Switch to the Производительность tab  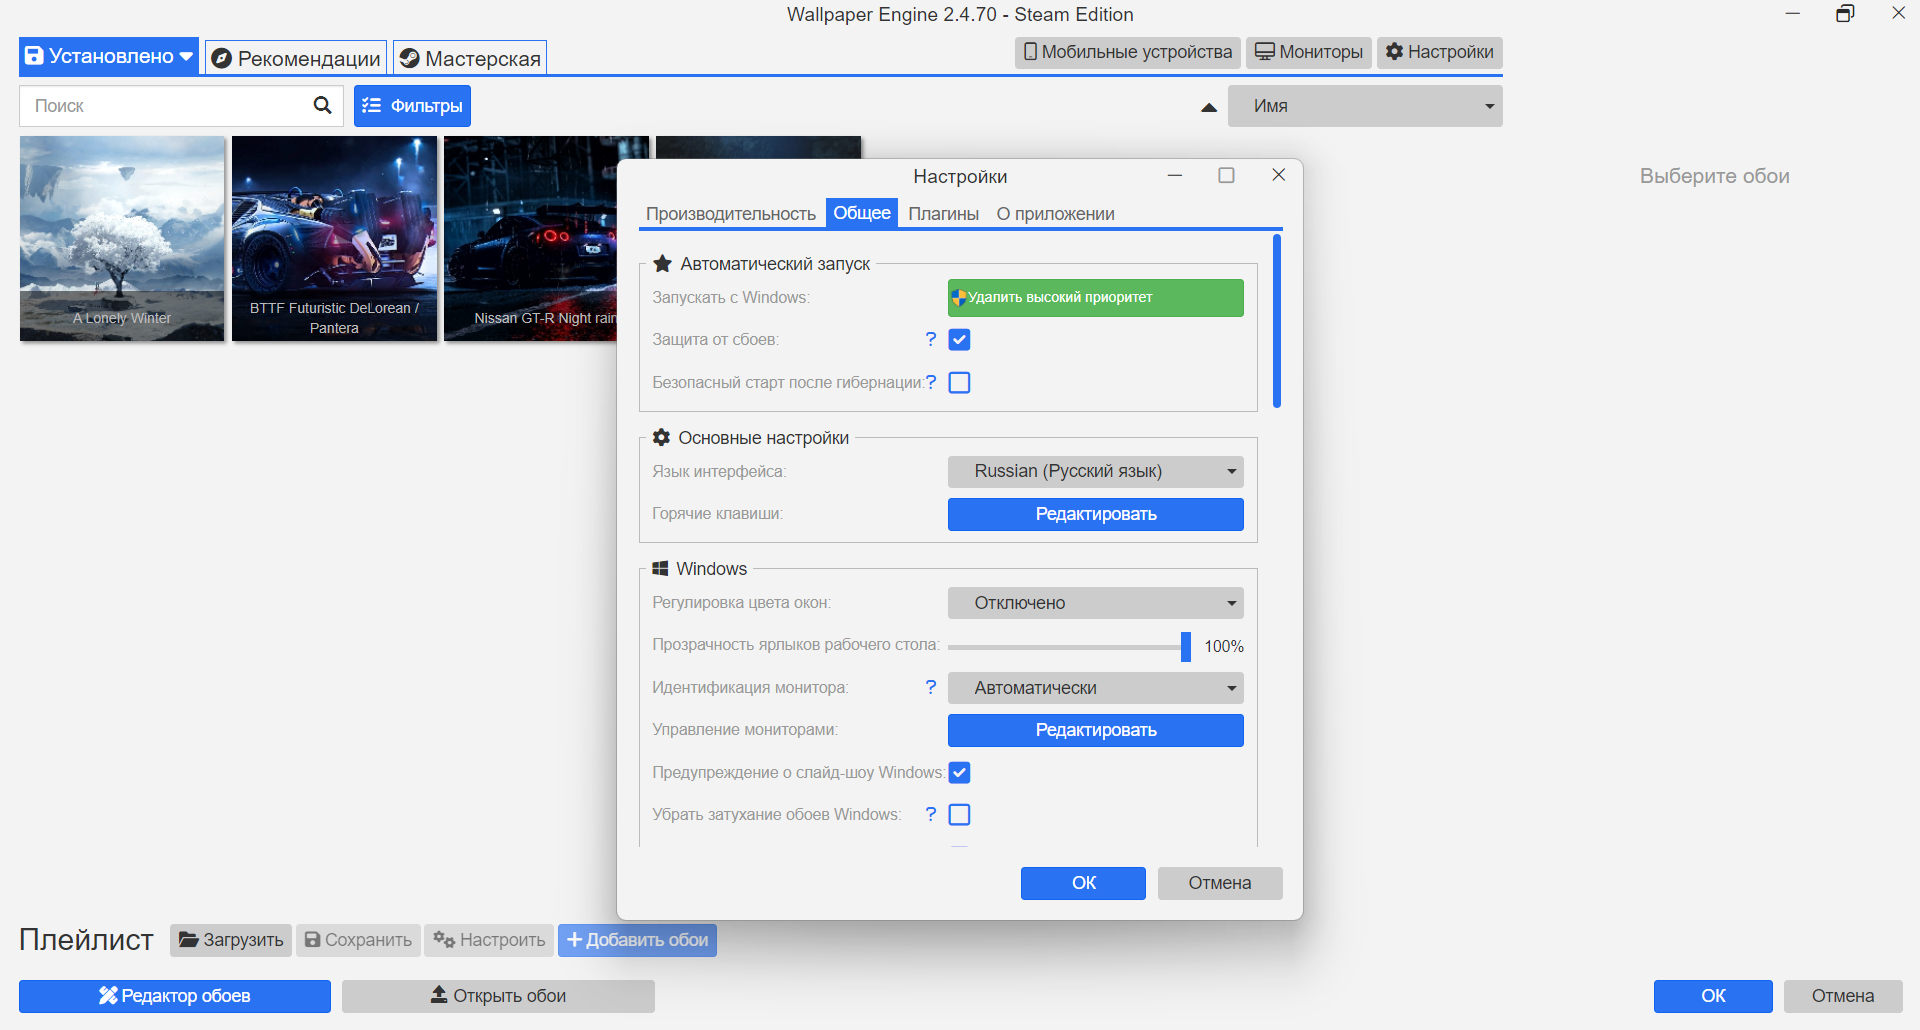coord(731,214)
